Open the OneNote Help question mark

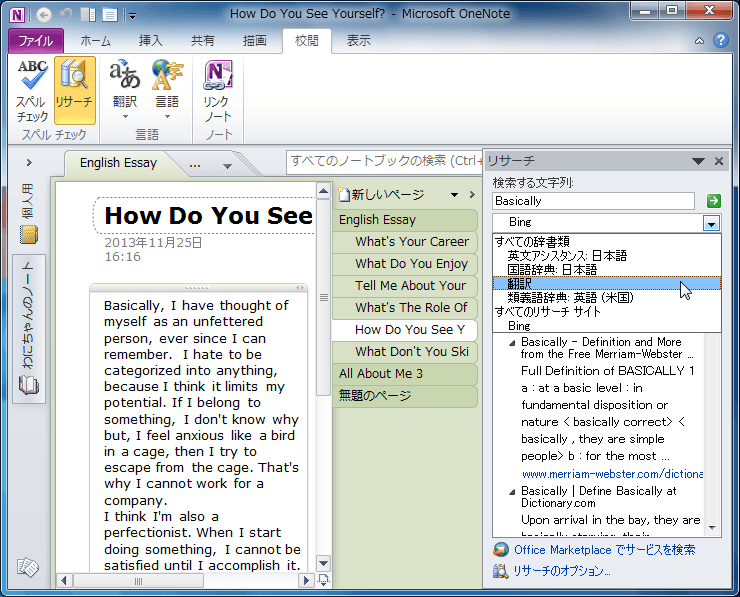pyautogui.click(x=721, y=41)
